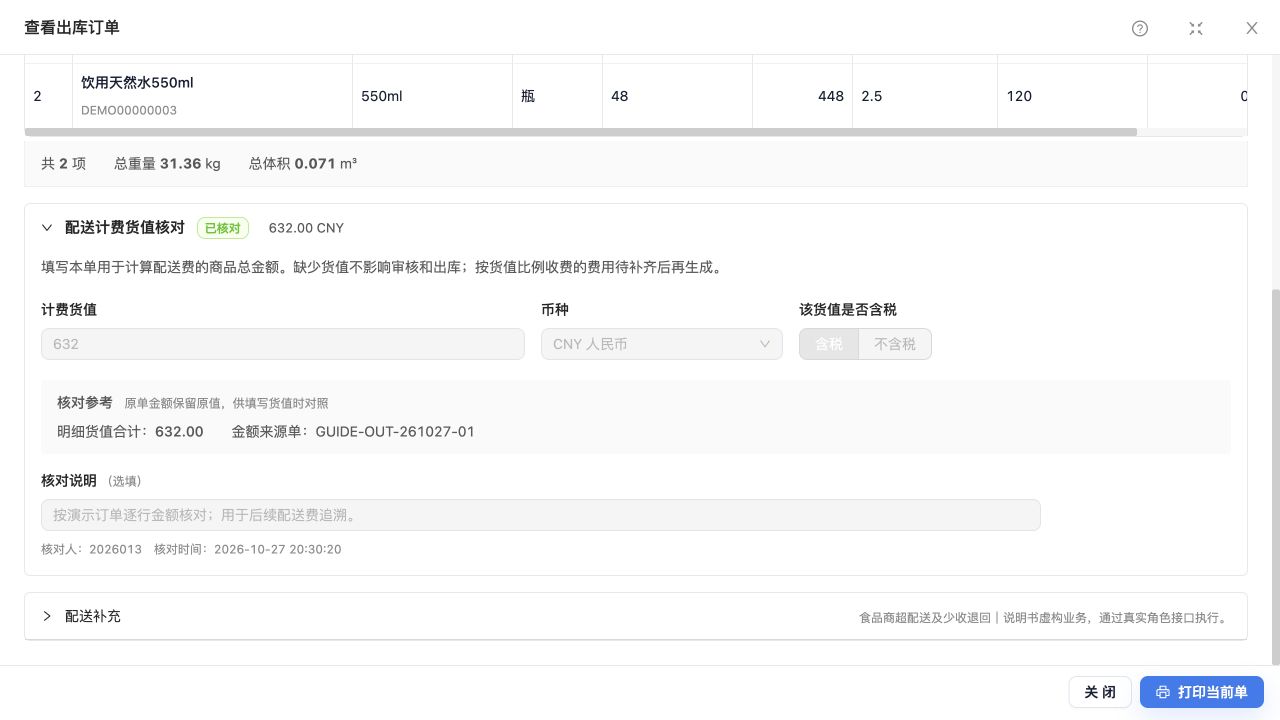Viewport: 1280px width, 720px height.
Task: Click the product name 饮用天然水550ml
Action: pyautogui.click(x=137, y=83)
